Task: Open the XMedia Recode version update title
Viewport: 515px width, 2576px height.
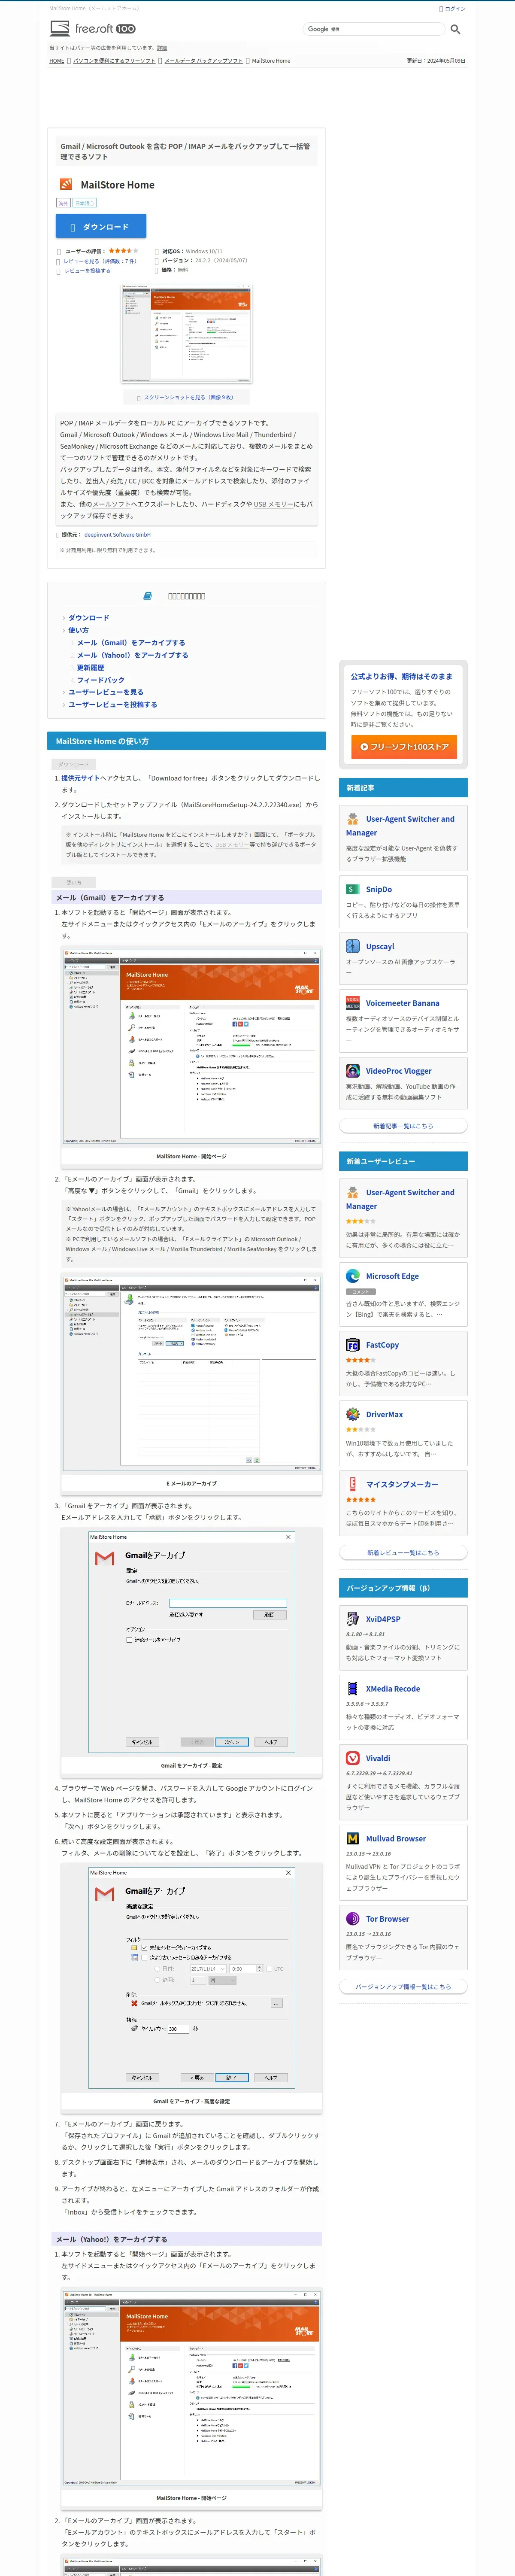Action: pyautogui.click(x=393, y=1688)
